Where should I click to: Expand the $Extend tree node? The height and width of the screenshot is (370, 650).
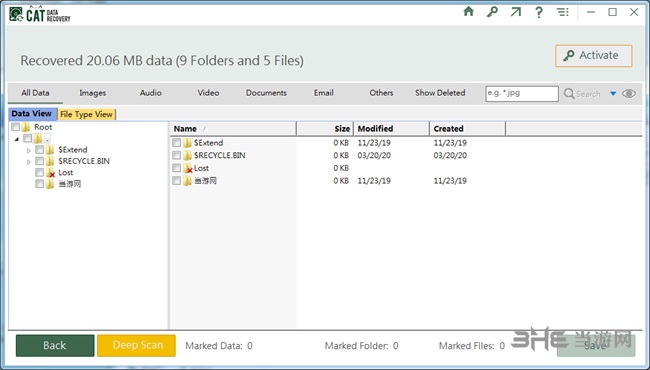[x=29, y=150]
